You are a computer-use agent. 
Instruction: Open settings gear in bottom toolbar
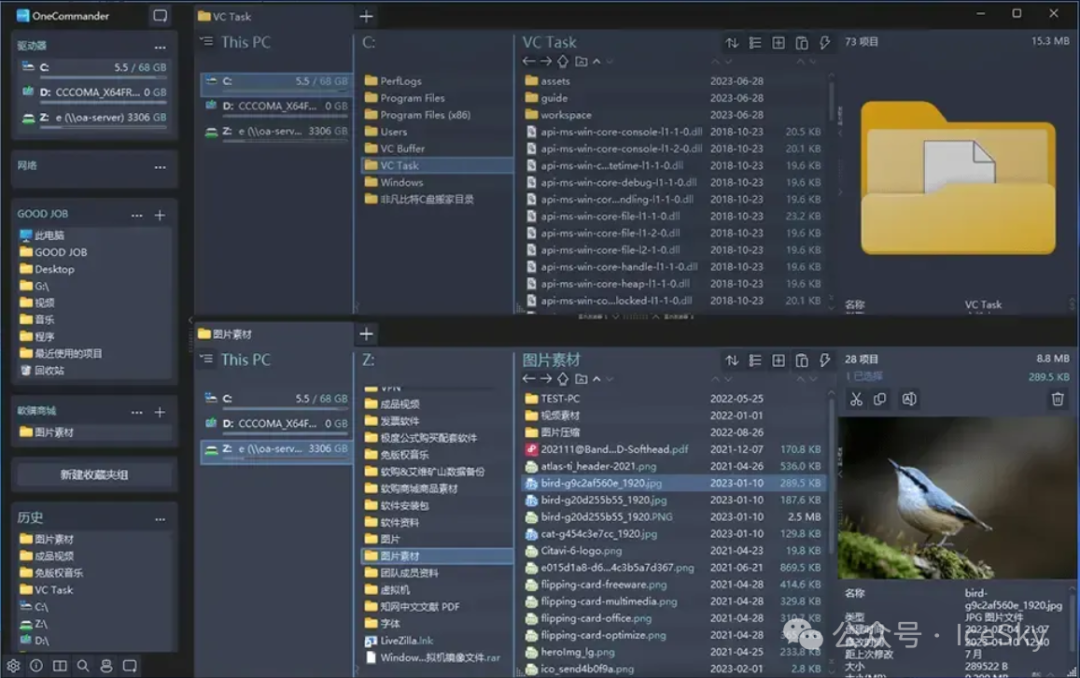(x=13, y=665)
